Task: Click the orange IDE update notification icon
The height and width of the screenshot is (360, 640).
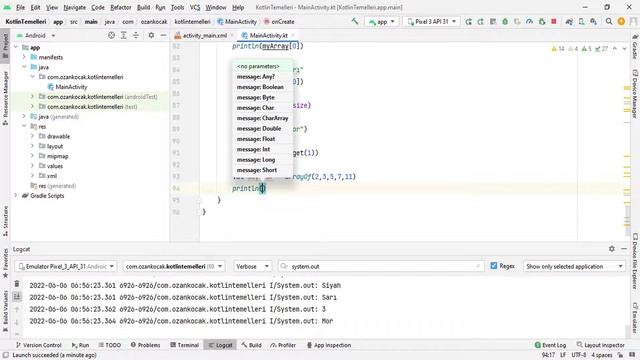Action: pyautogui.click(x=621, y=22)
